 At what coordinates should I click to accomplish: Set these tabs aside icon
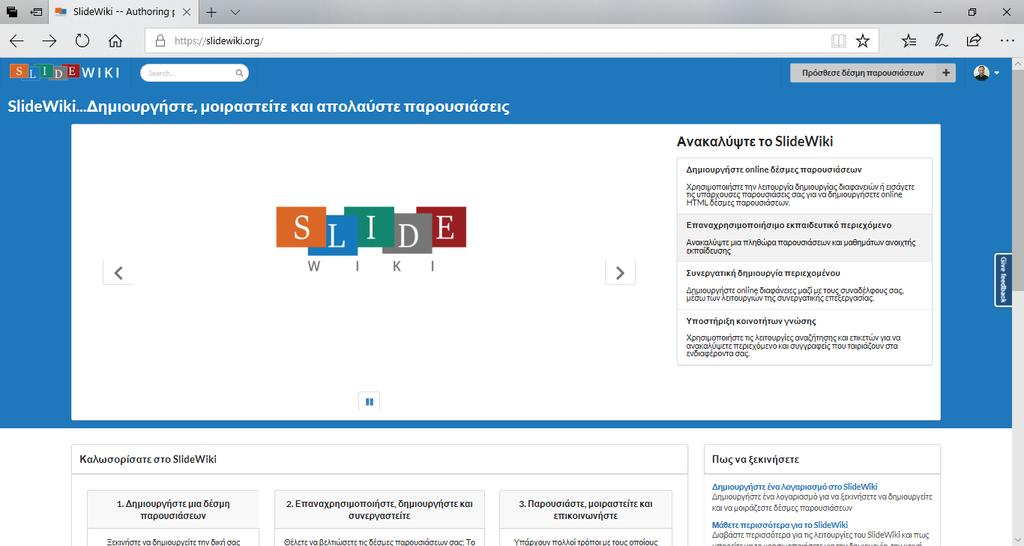(37, 12)
